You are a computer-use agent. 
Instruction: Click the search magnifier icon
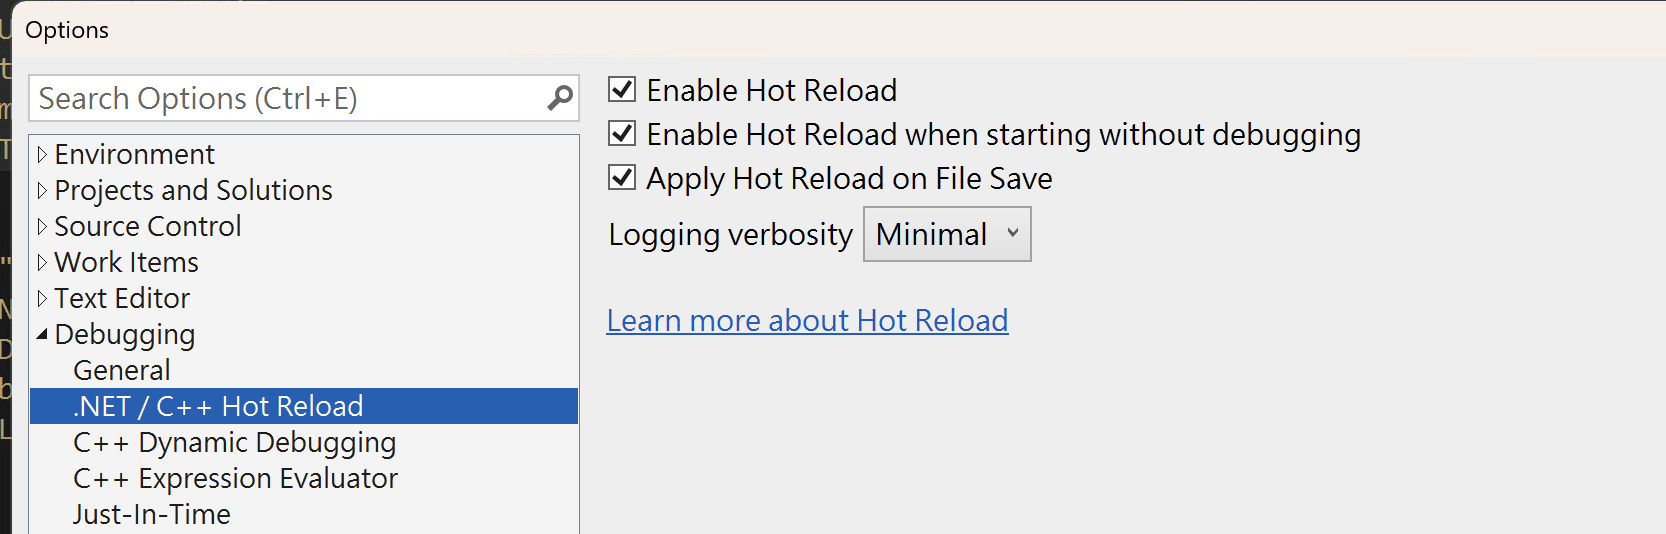click(560, 98)
